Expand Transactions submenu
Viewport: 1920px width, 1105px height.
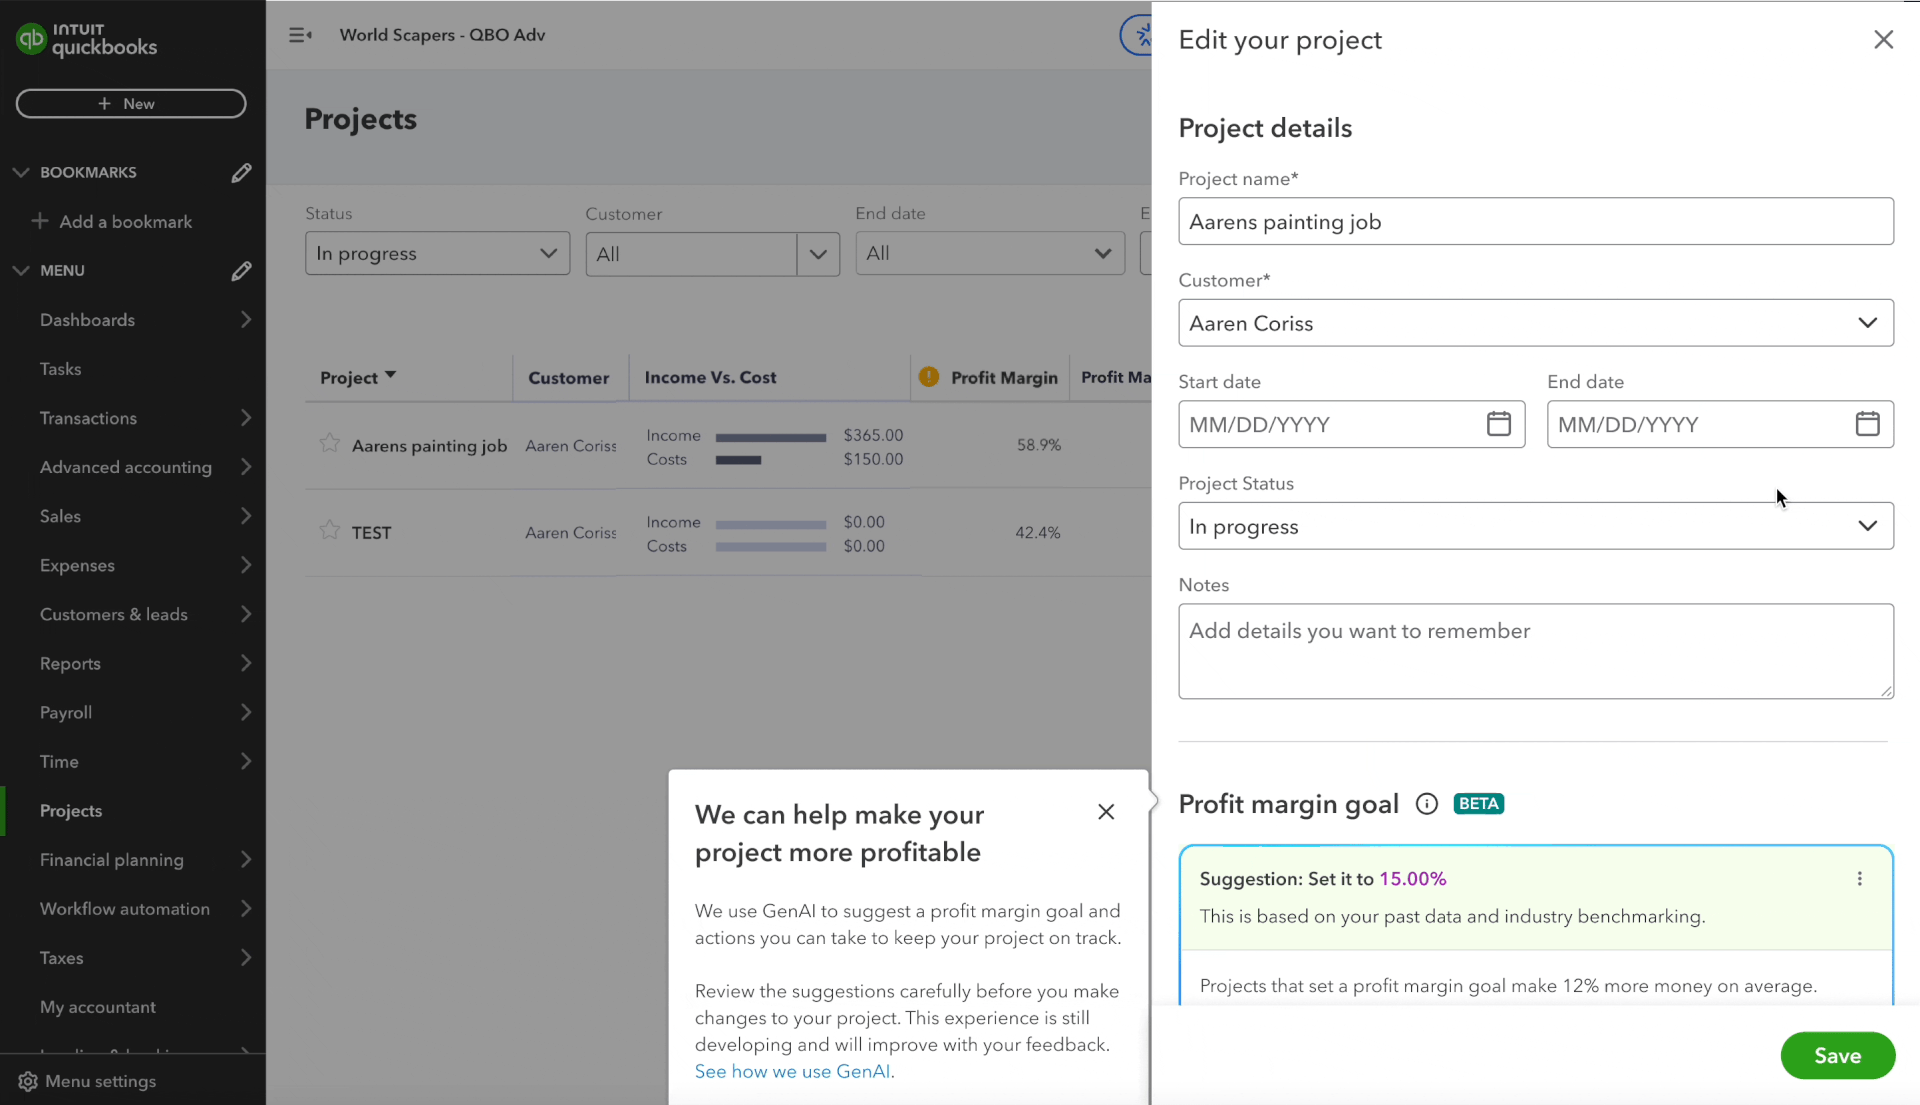point(246,418)
